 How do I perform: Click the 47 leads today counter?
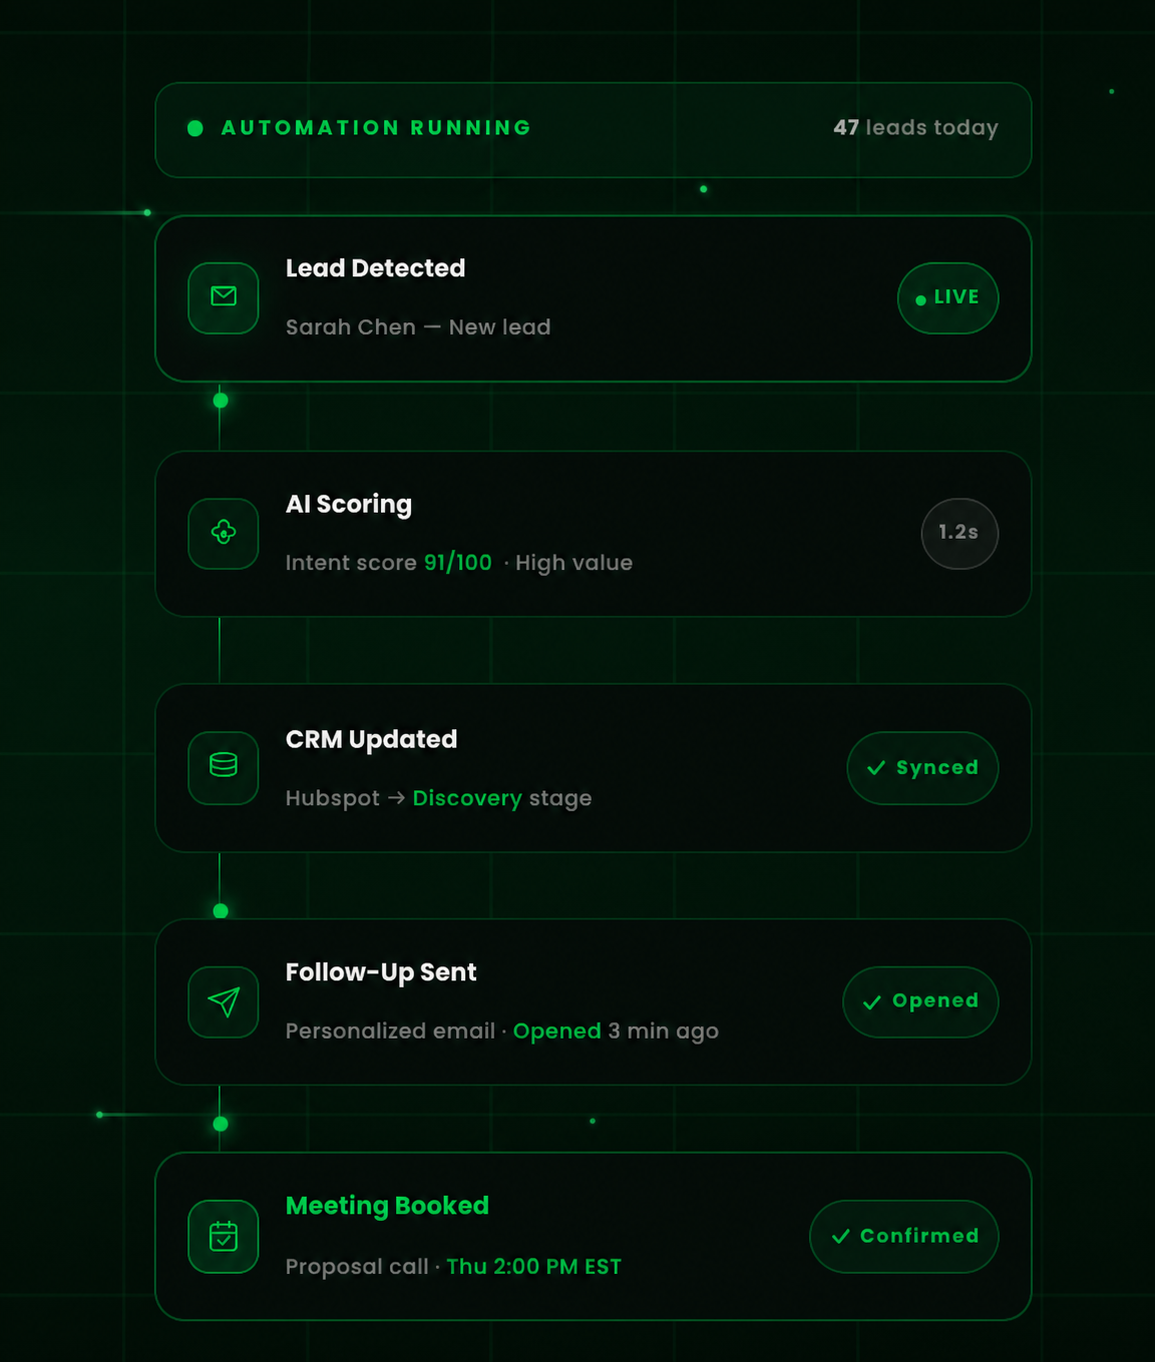pyautogui.click(x=916, y=128)
